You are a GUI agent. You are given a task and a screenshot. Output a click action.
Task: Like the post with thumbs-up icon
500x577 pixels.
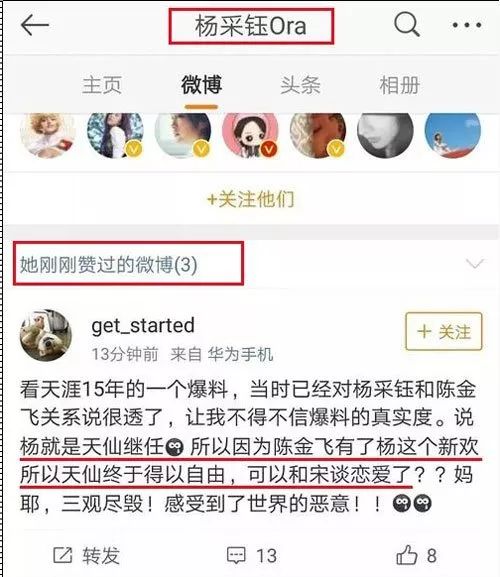click(x=406, y=555)
